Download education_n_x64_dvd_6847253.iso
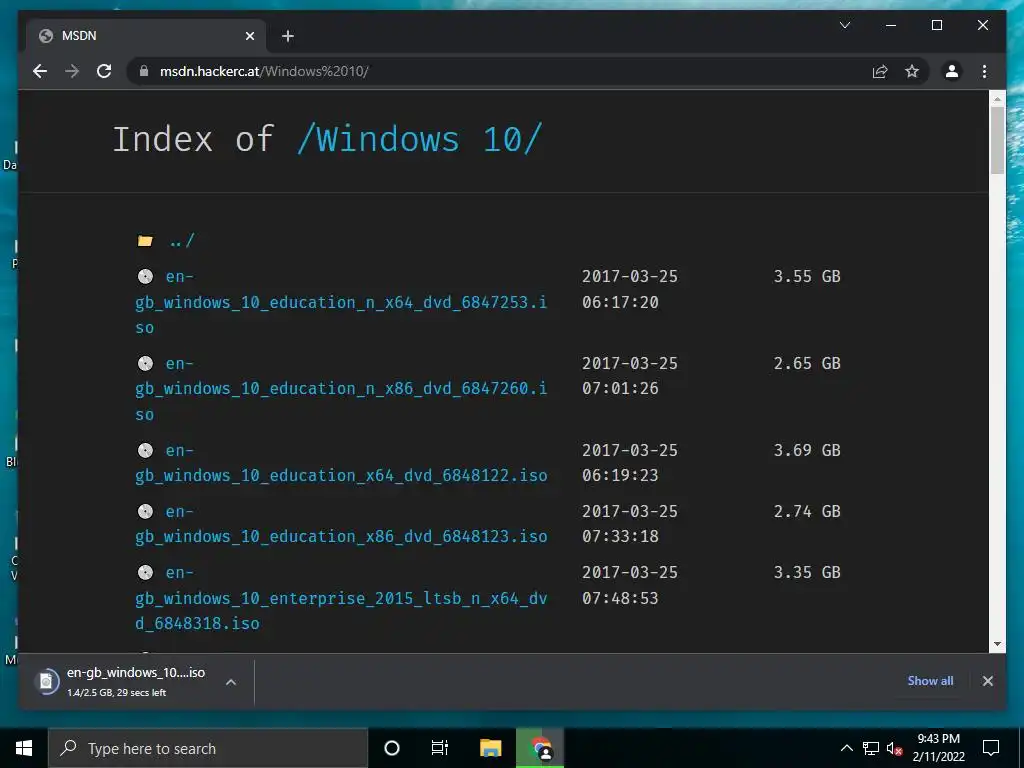Screen dimensions: 1024x768 click(341, 302)
